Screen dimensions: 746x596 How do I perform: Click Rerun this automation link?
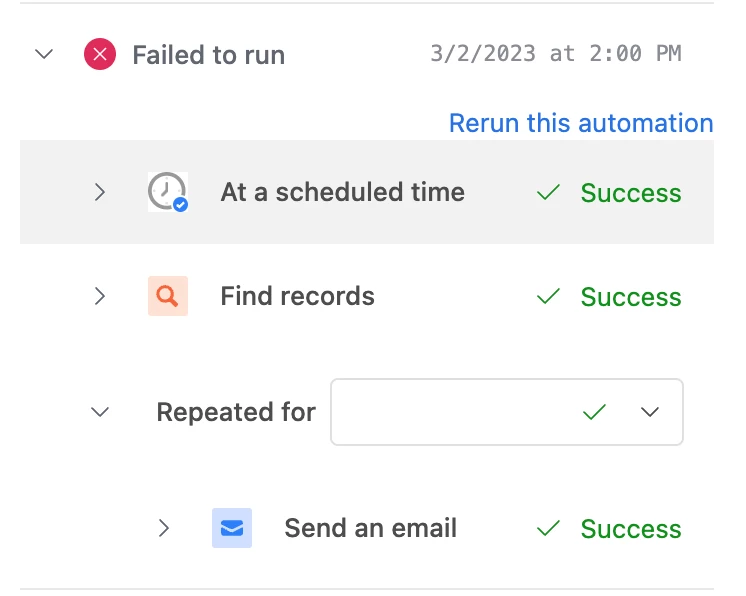pyautogui.click(x=580, y=123)
